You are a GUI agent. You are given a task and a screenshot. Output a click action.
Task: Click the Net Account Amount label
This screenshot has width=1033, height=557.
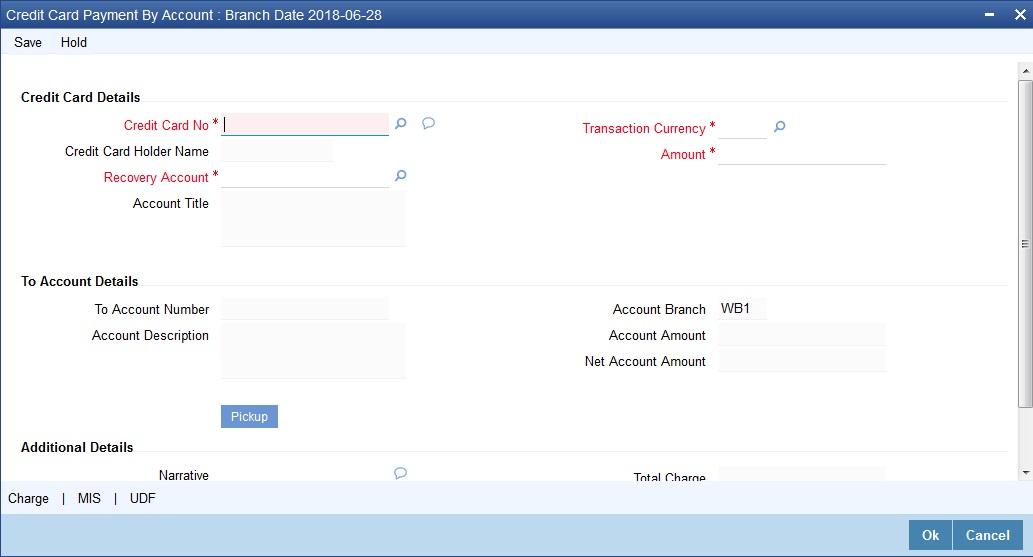pos(645,361)
